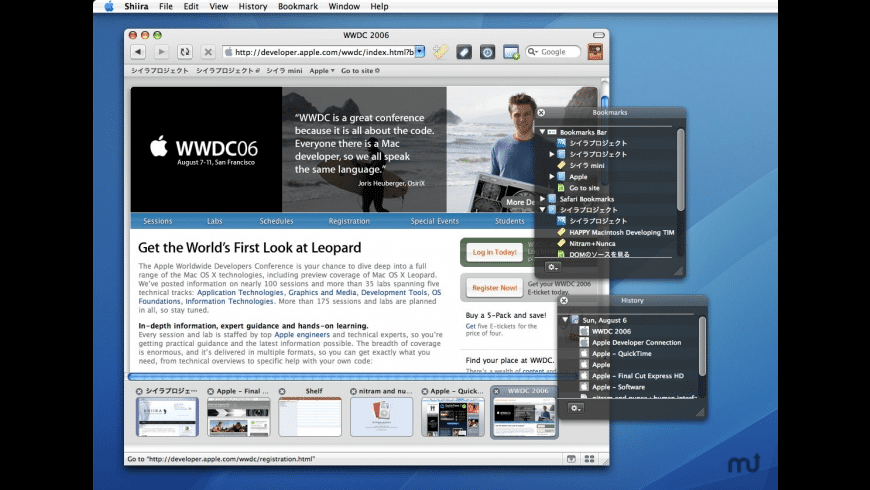Click the Log in Today! button
The height and width of the screenshot is (490, 870).
point(494,252)
